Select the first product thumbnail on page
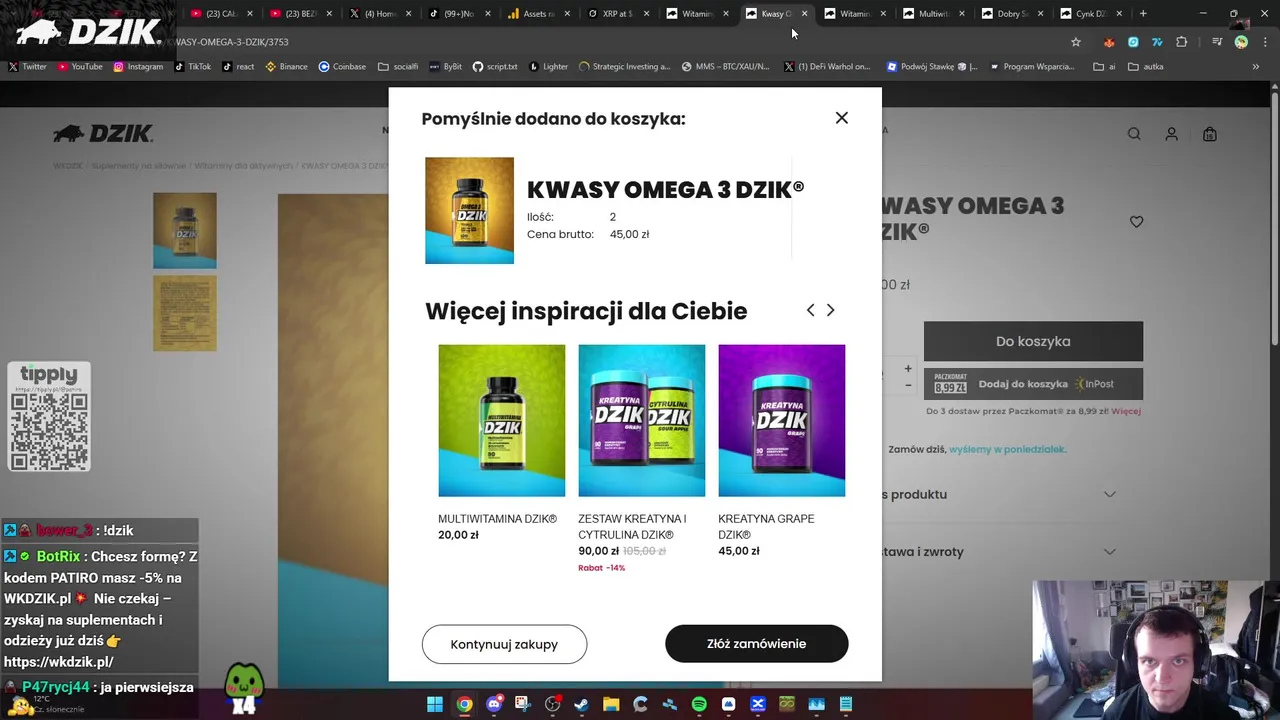1280x720 pixels. 184,230
